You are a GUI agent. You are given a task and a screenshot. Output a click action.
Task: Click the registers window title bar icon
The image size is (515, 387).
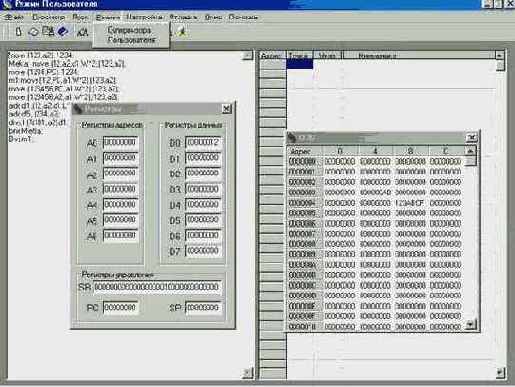(x=78, y=109)
